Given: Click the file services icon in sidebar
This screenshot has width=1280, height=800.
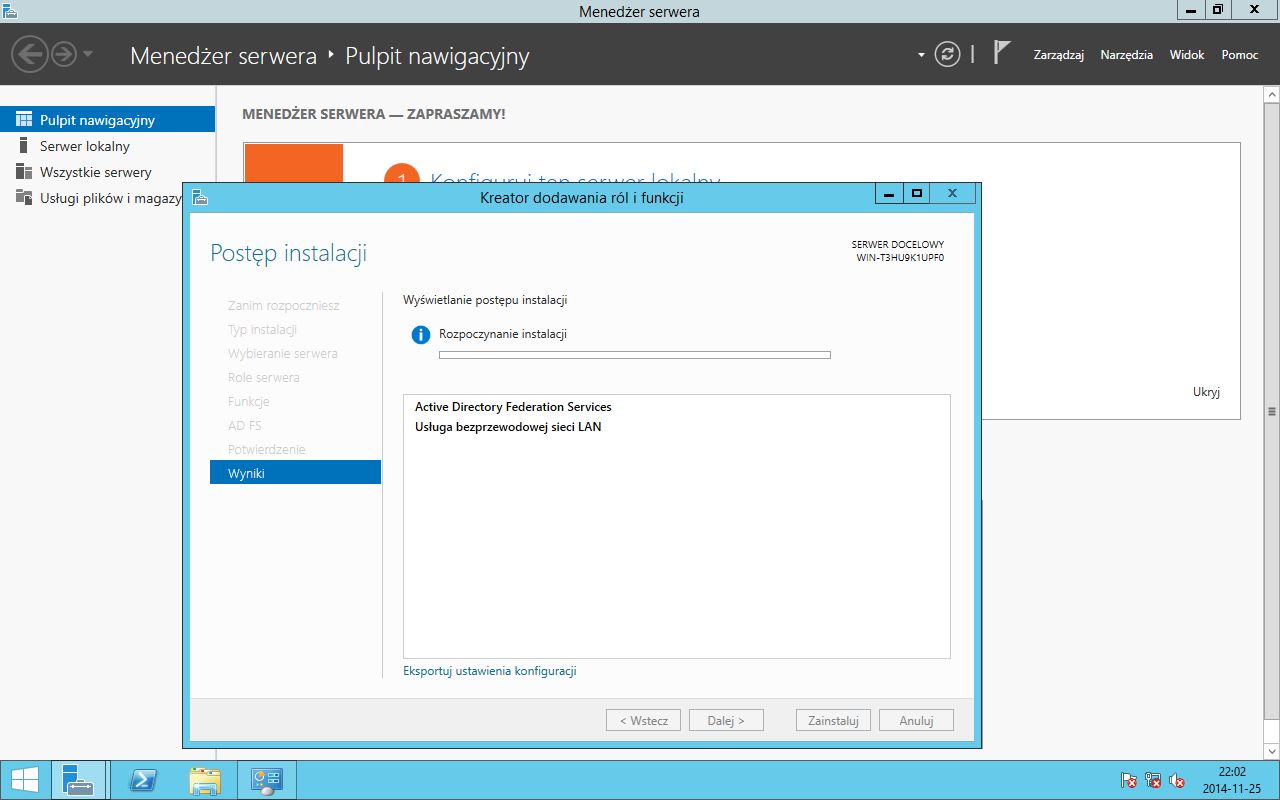Looking at the screenshot, I should pyautogui.click(x=24, y=198).
